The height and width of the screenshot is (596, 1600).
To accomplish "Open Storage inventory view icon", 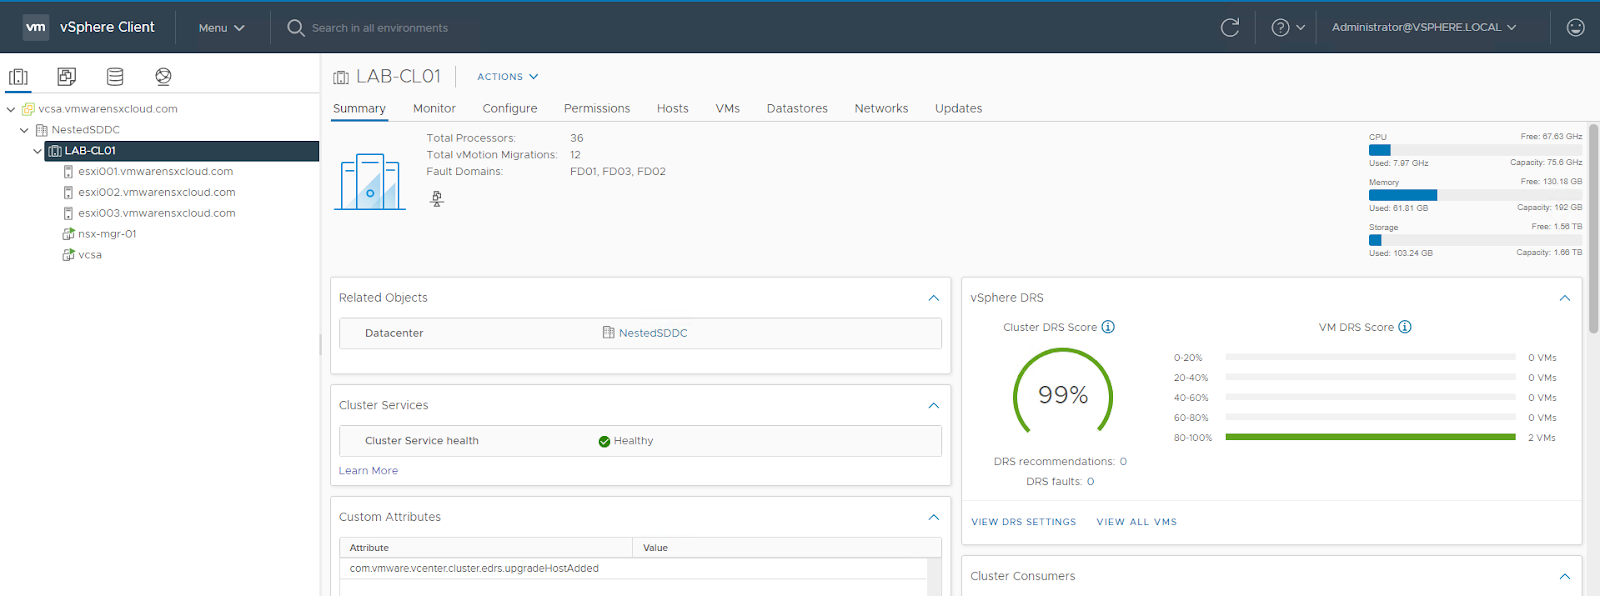I will click(x=115, y=76).
